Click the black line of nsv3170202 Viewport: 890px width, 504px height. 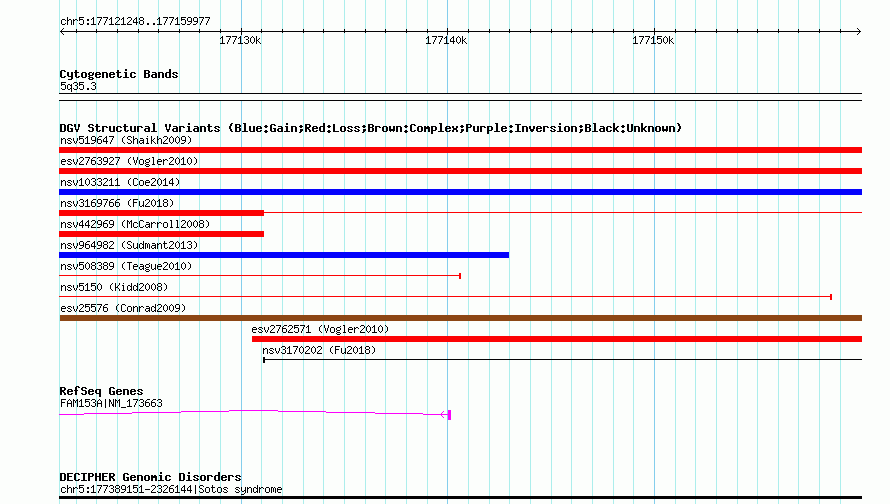pyautogui.click(x=562, y=360)
